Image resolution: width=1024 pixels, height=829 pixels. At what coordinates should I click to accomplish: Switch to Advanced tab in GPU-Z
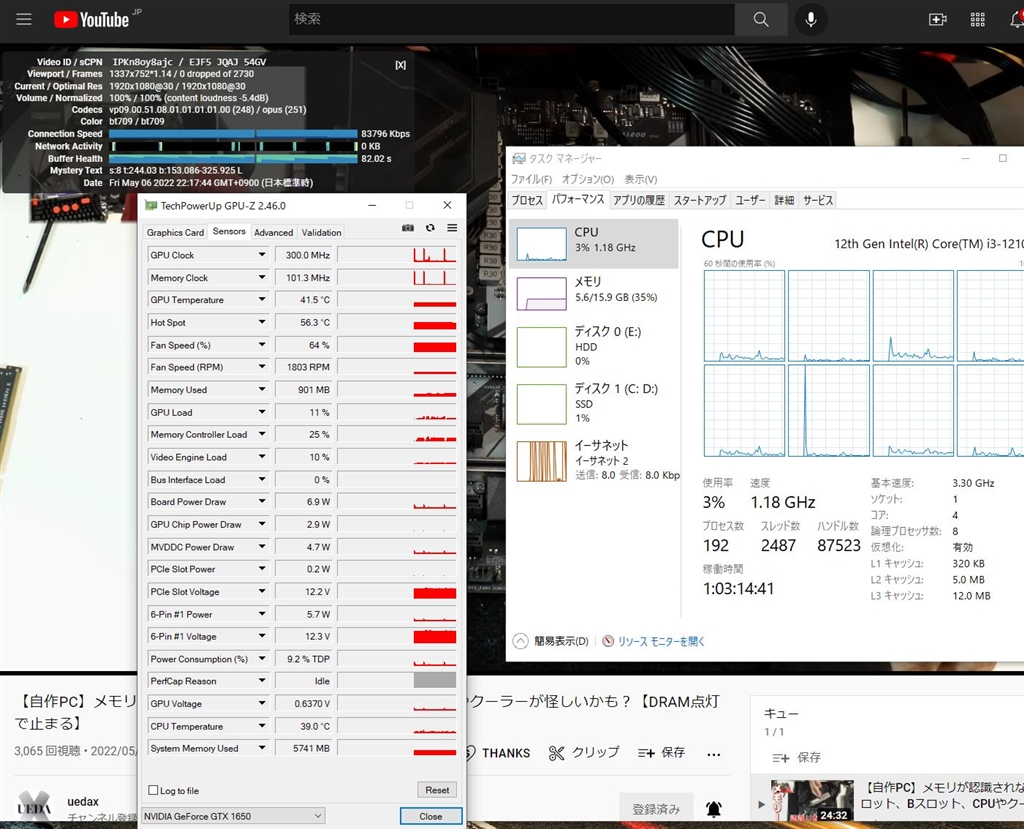point(273,232)
